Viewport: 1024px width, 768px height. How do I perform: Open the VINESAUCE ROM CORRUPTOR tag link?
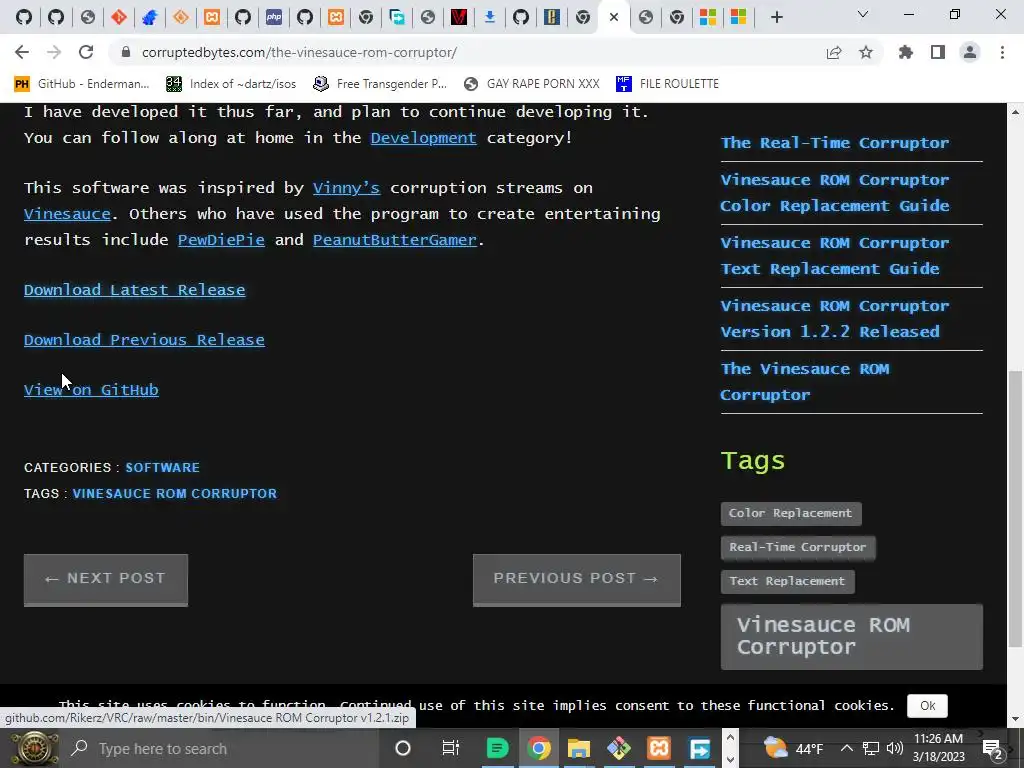[174, 494]
